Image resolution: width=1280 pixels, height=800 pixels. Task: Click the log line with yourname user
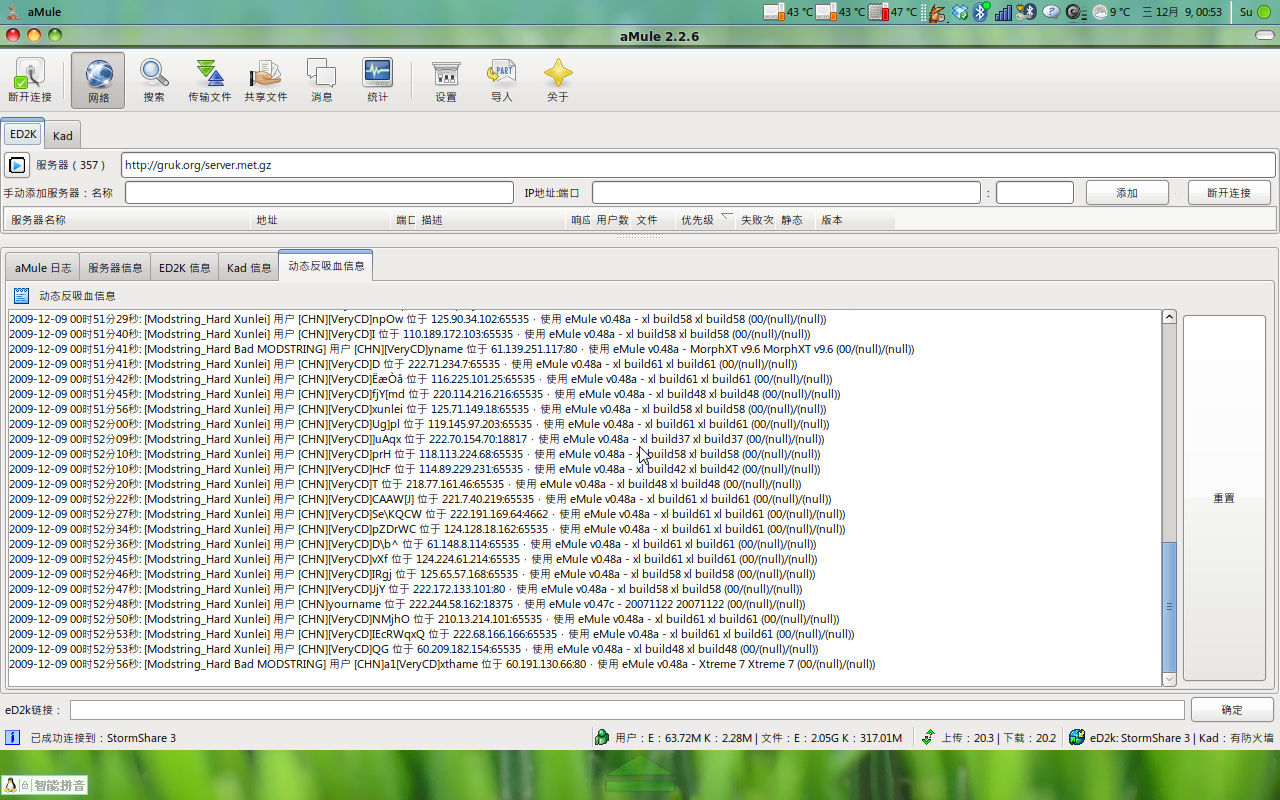407,604
